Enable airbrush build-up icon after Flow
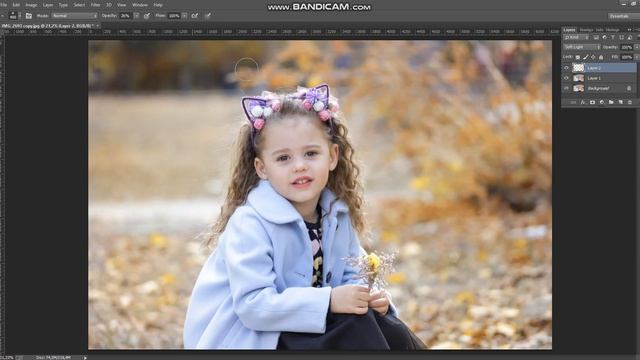The image size is (640, 360). pyautogui.click(x=195, y=16)
